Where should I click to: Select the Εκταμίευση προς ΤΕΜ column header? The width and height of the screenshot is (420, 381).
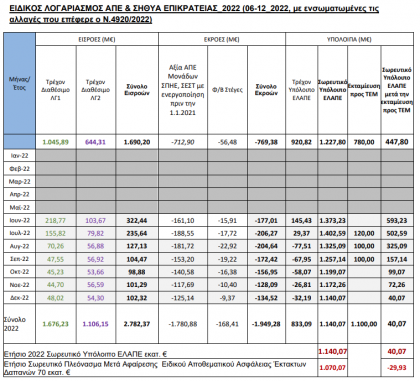pos(364,90)
